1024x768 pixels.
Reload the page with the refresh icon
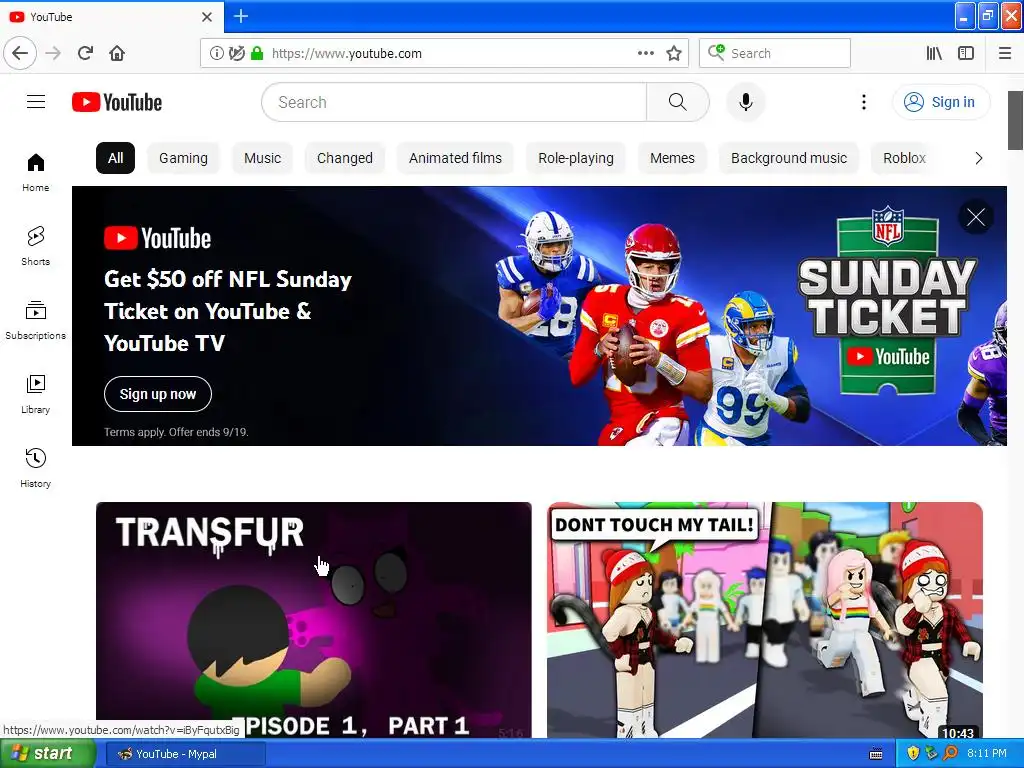[x=86, y=53]
